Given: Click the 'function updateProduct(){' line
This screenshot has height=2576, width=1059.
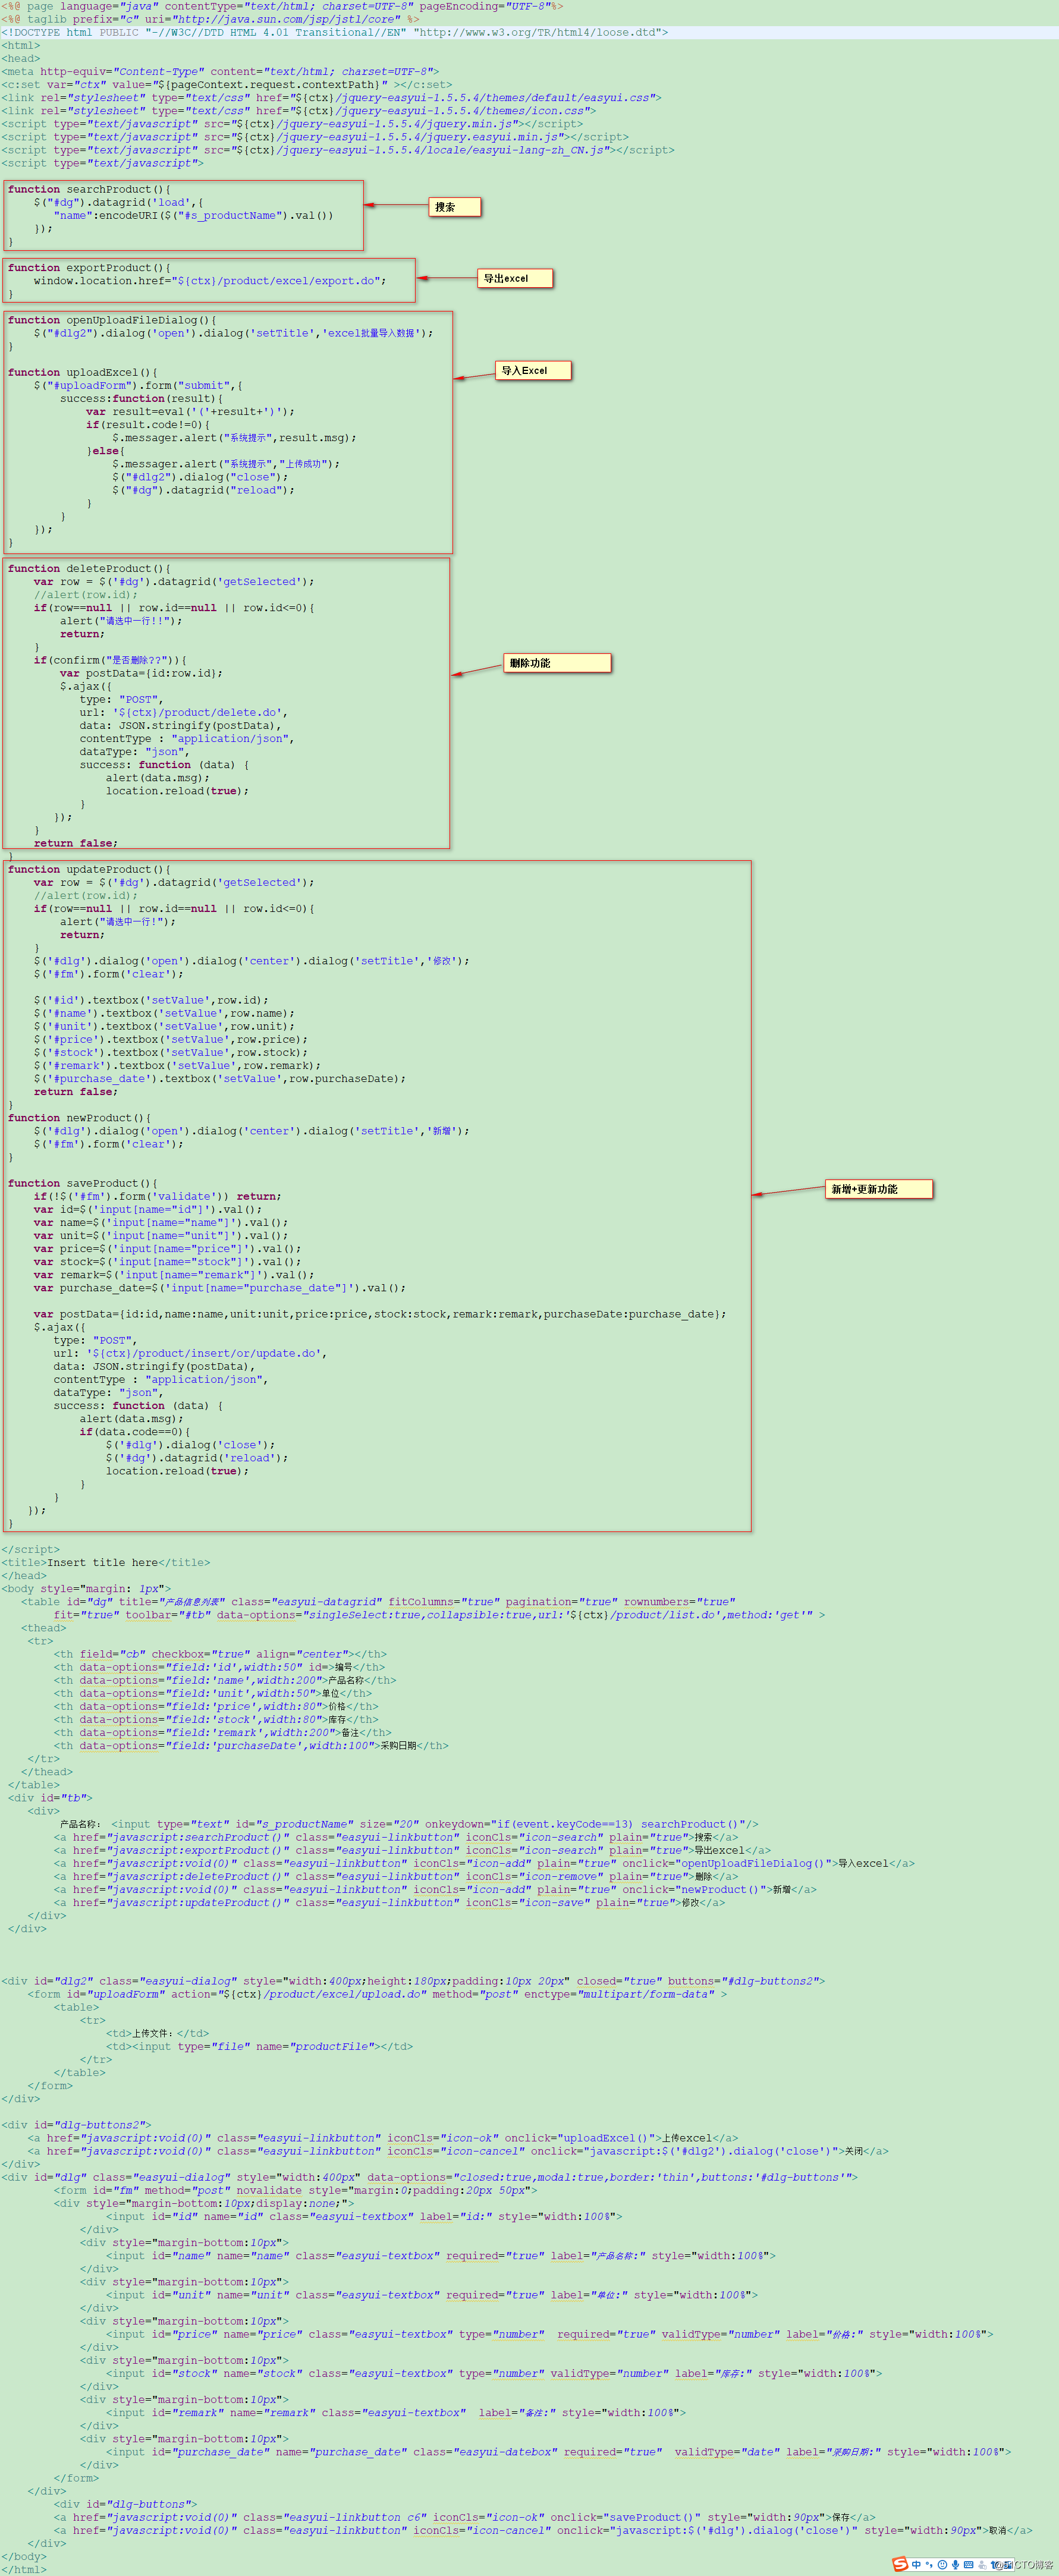Looking at the screenshot, I should (x=89, y=869).
